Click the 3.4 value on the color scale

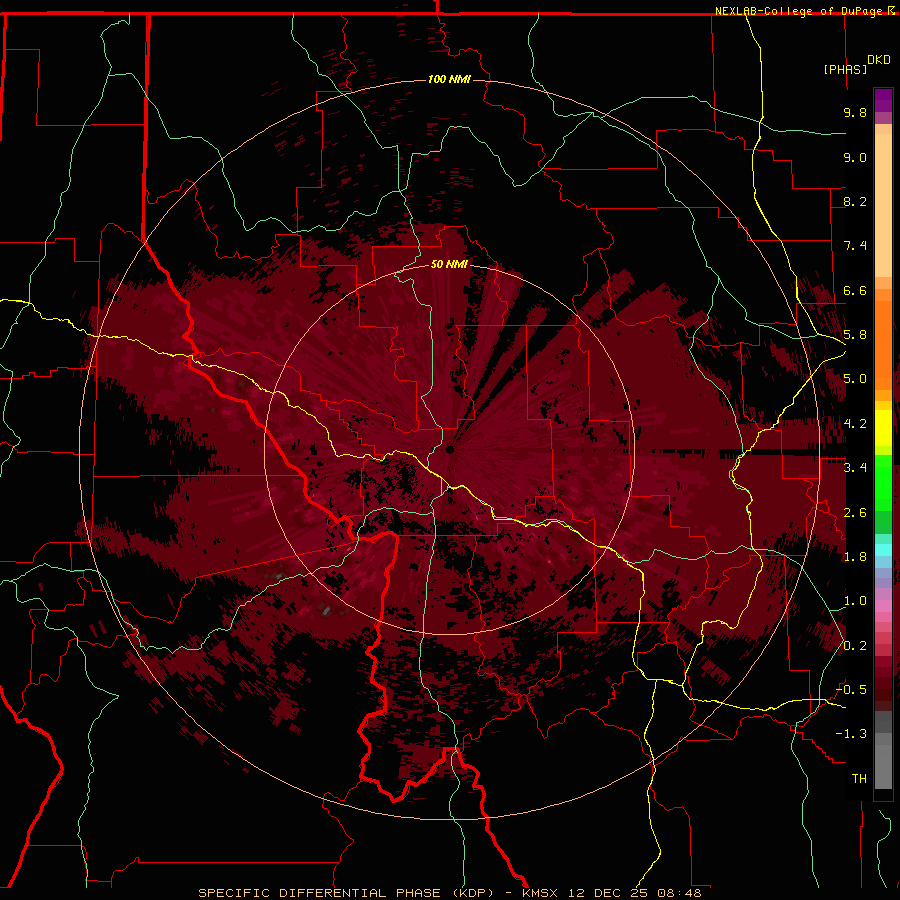pyautogui.click(x=855, y=468)
